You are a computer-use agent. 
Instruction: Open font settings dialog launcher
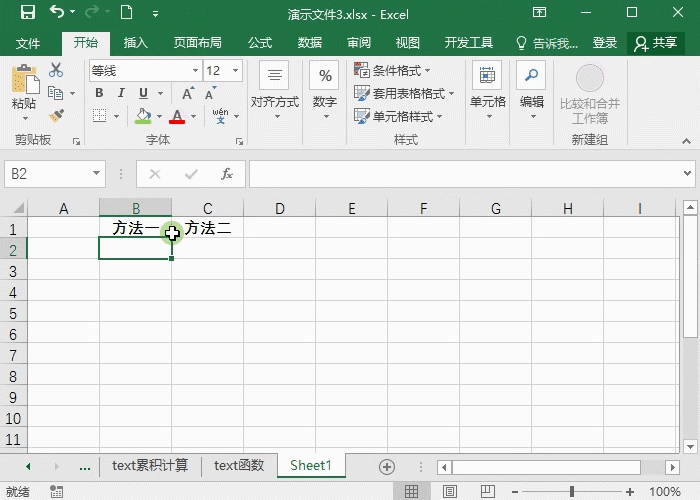point(240,141)
